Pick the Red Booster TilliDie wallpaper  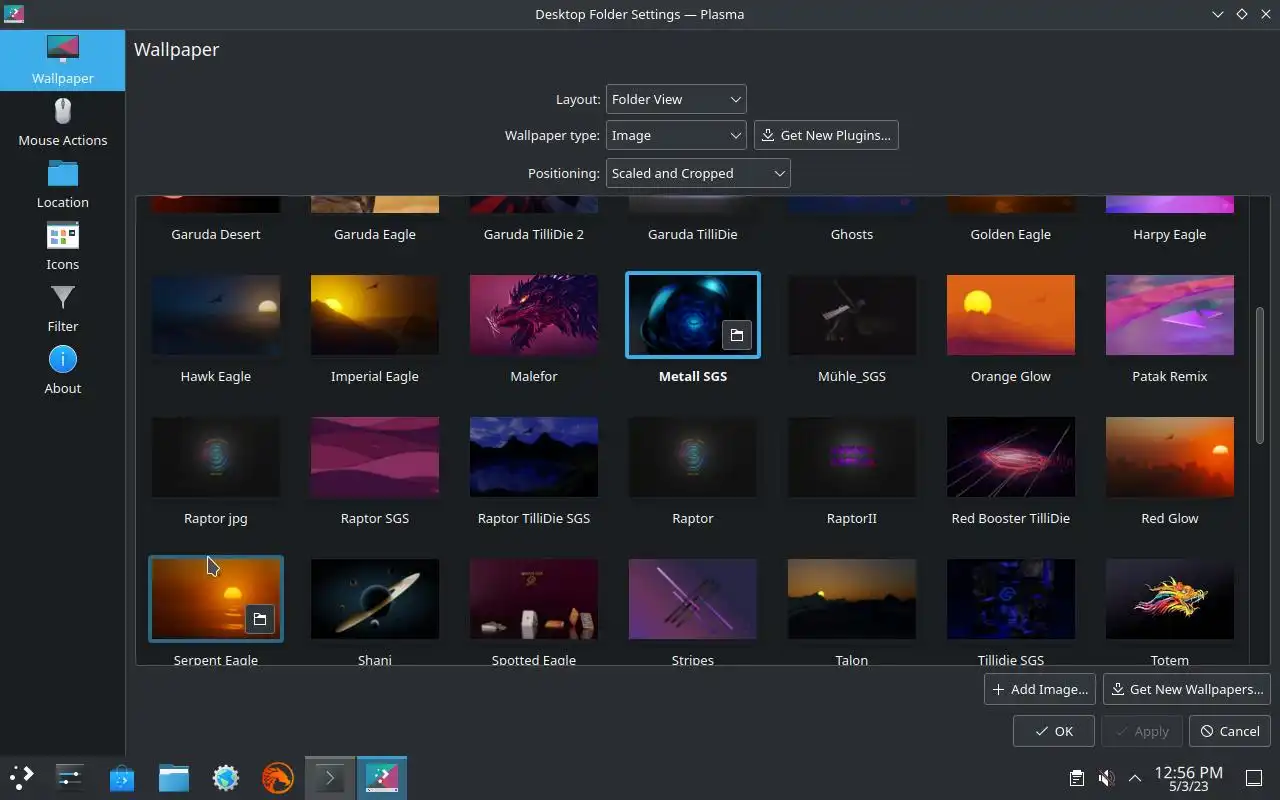coord(1010,457)
